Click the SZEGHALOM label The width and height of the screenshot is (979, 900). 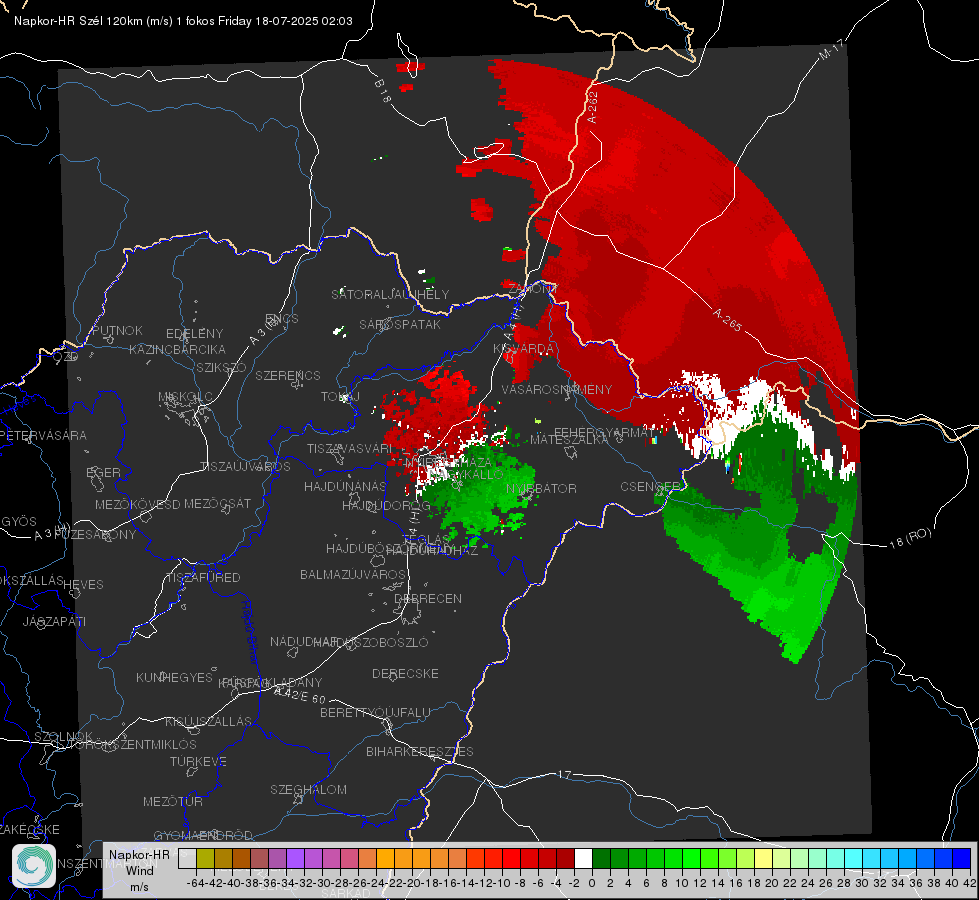pyautogui.click(x=308, y=789)
